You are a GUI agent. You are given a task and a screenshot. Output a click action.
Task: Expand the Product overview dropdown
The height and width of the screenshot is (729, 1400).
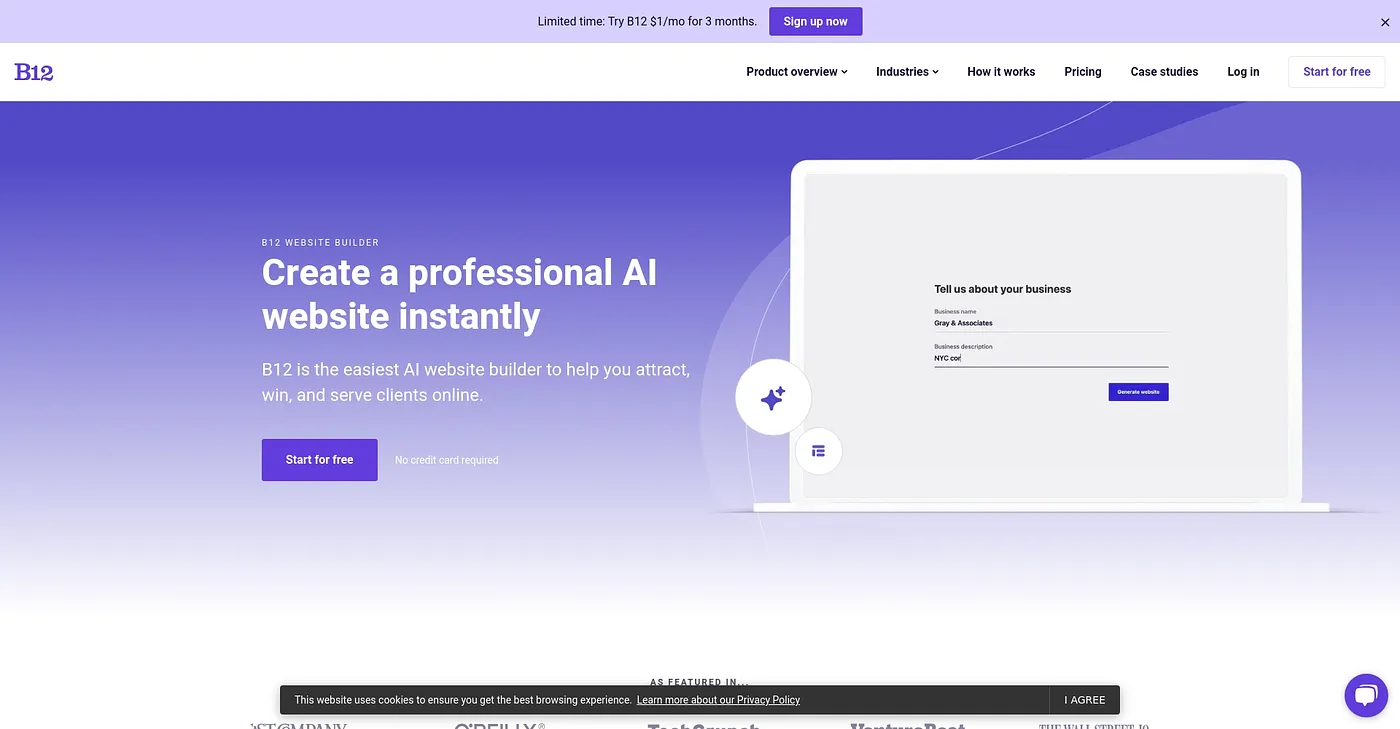797,72
